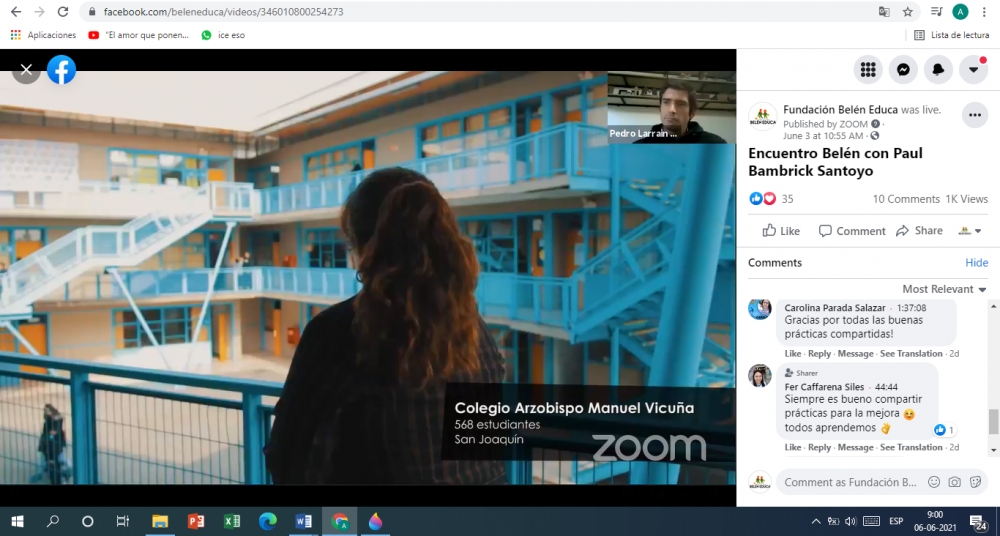
Task: View the like reaction on Fer's comment
Action: pyautogui.click(x=944, y=430)
